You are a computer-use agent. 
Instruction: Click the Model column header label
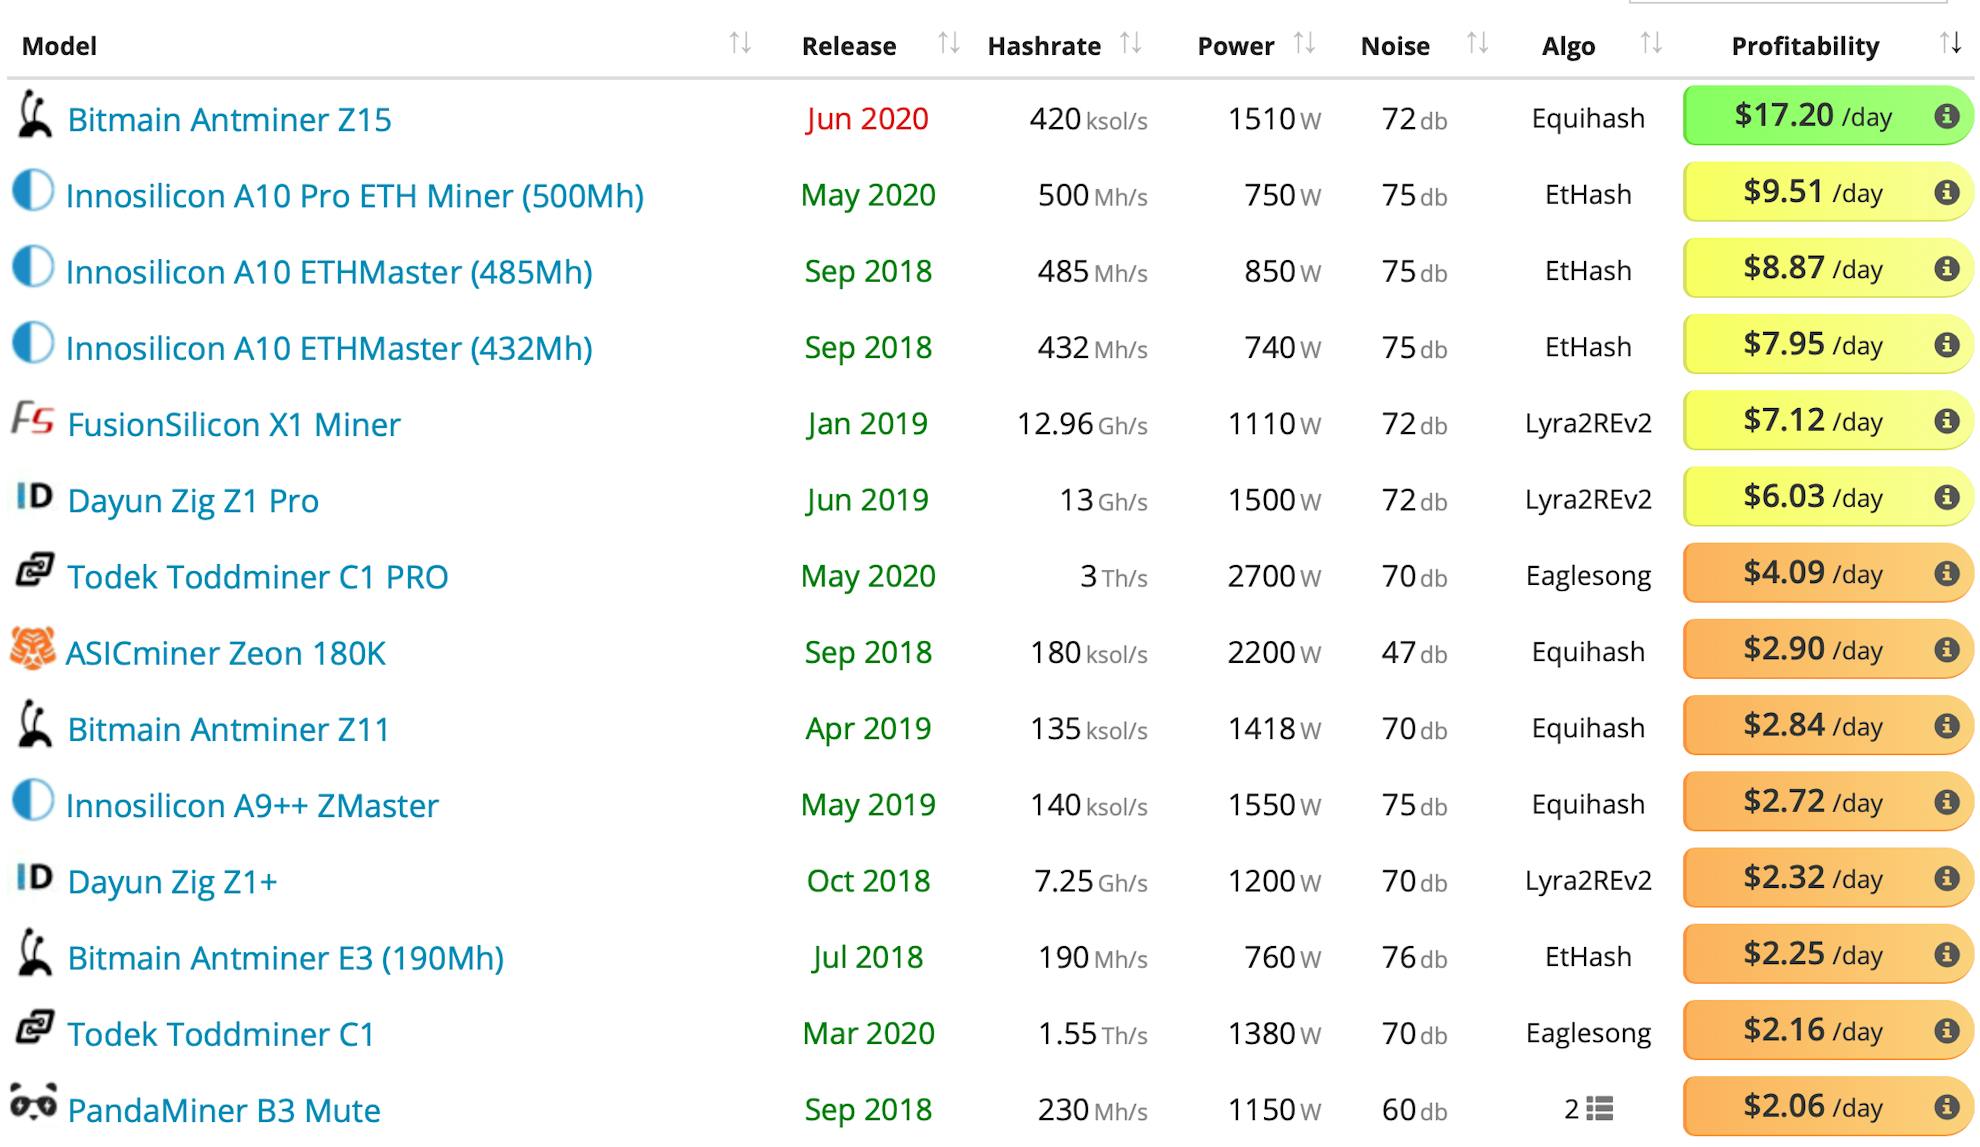coord(59,46)
